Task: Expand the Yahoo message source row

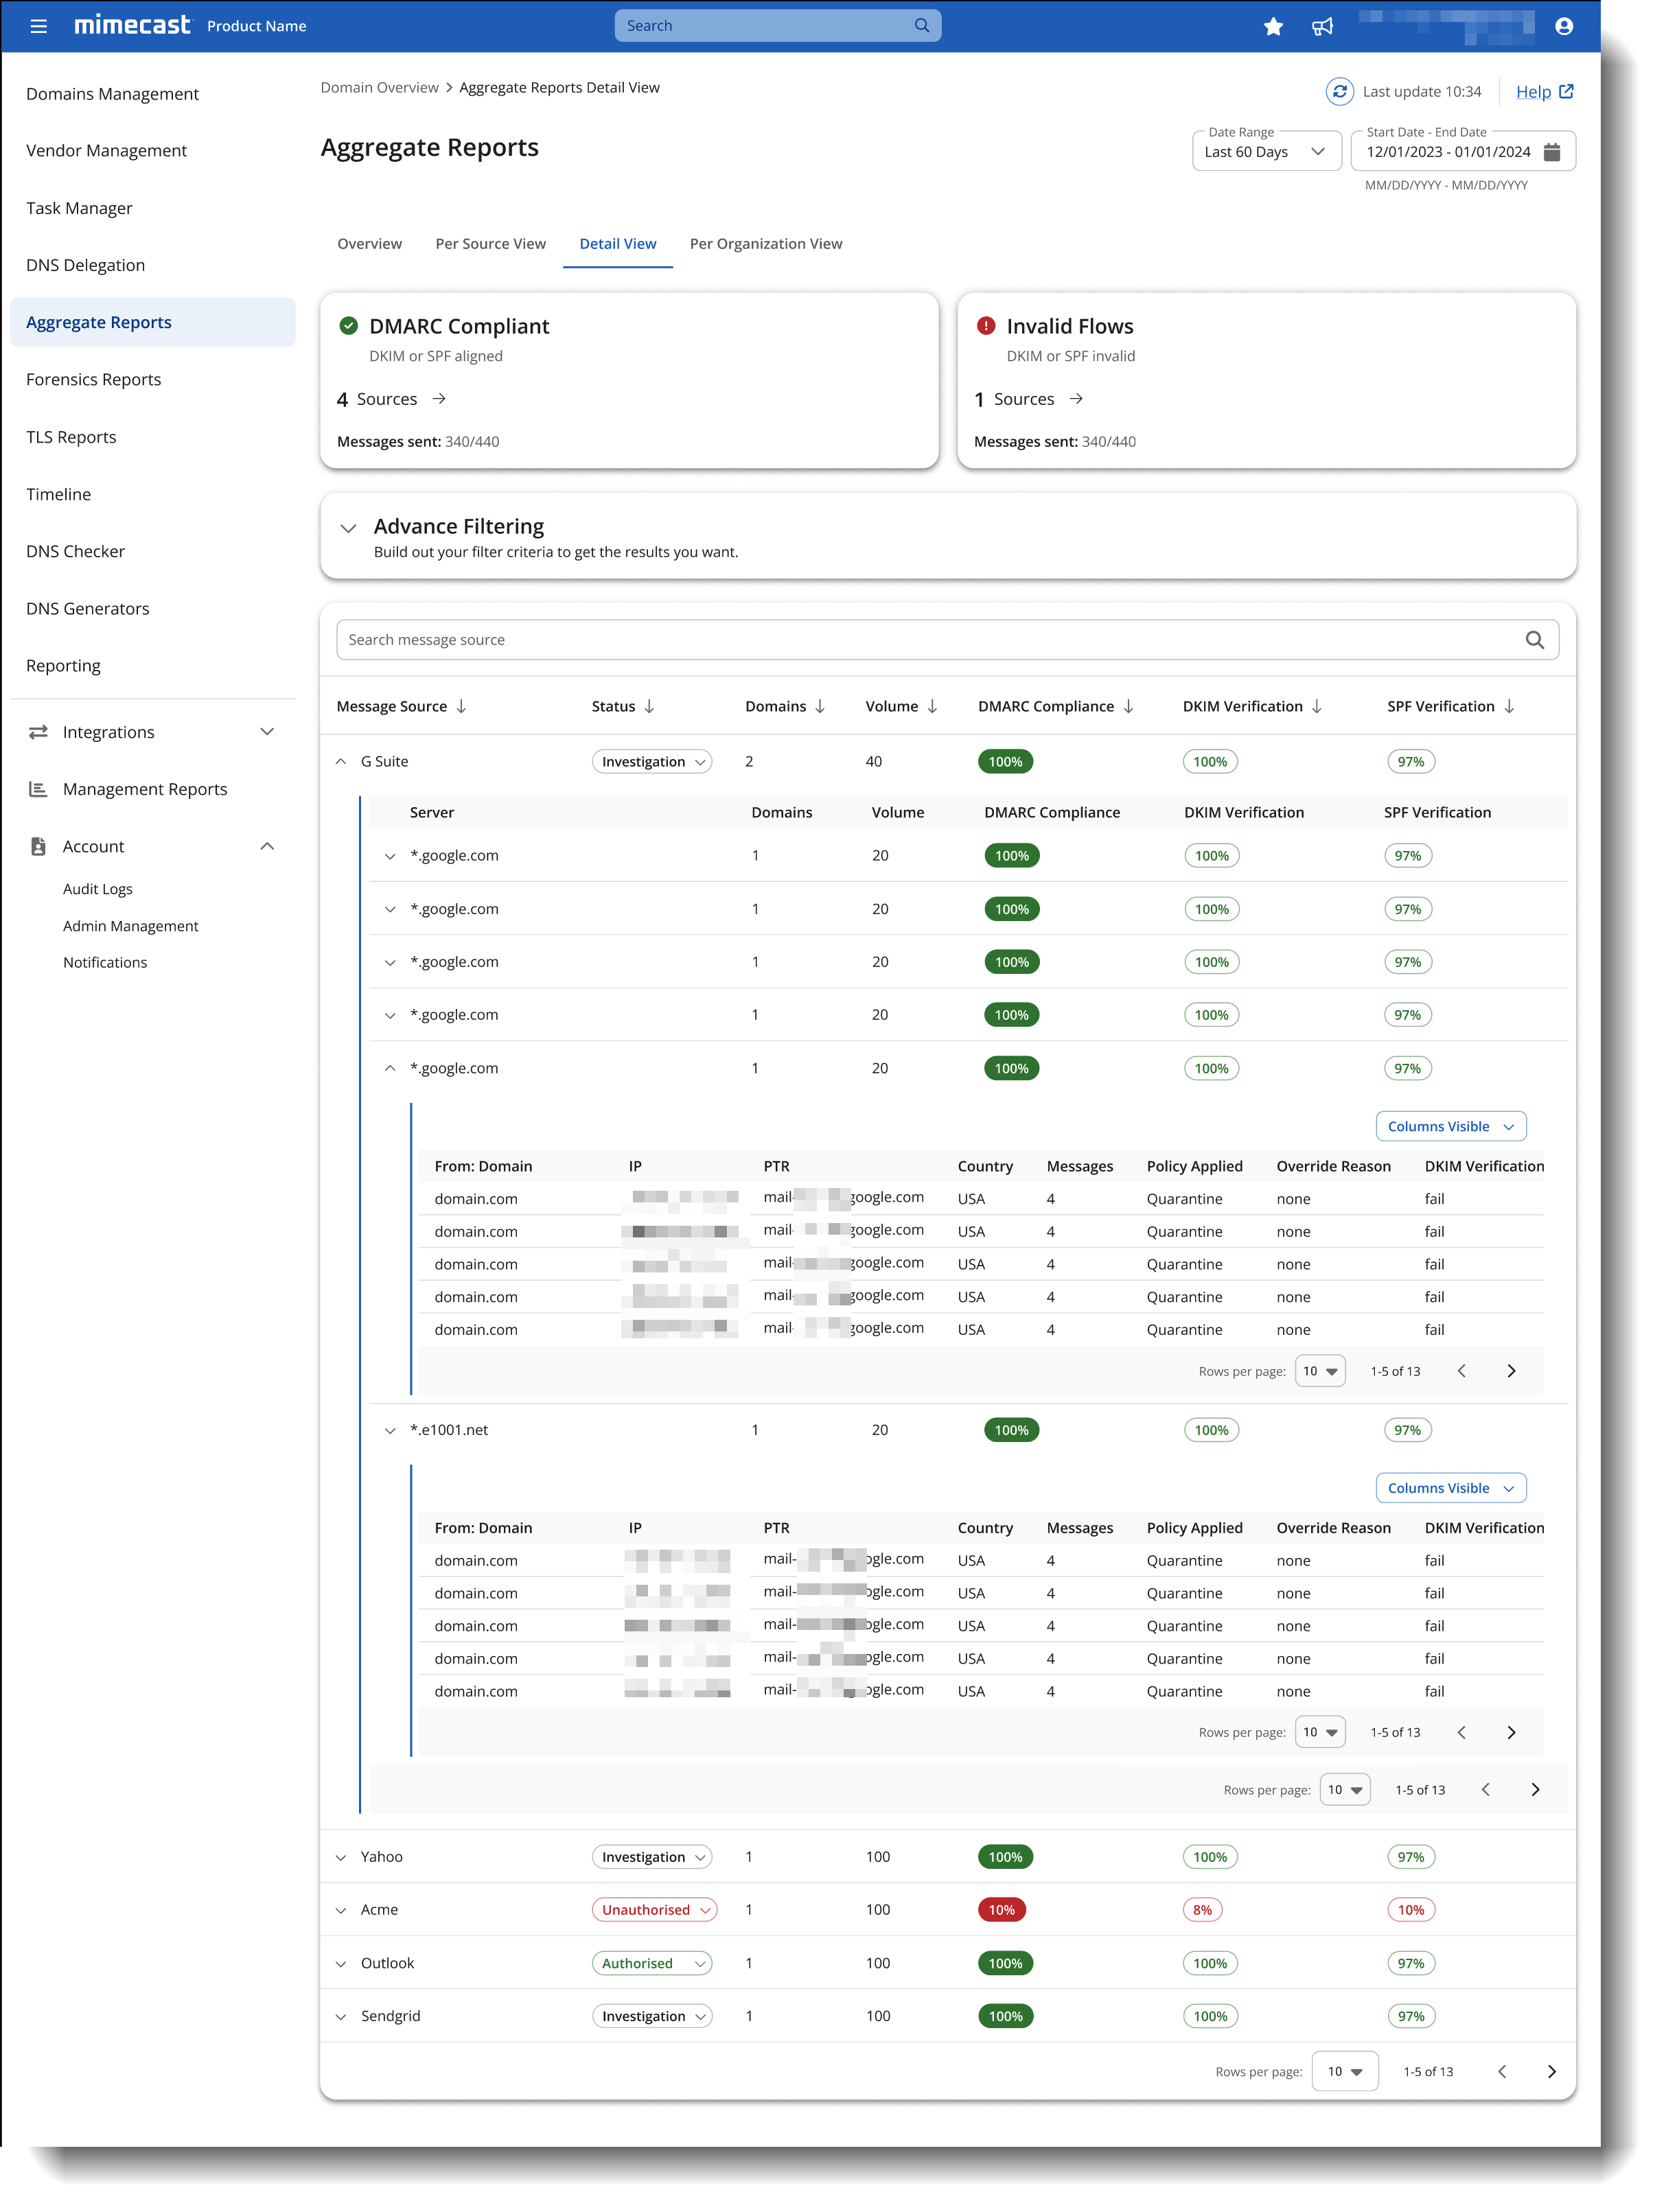Action: click(341, 1857)
